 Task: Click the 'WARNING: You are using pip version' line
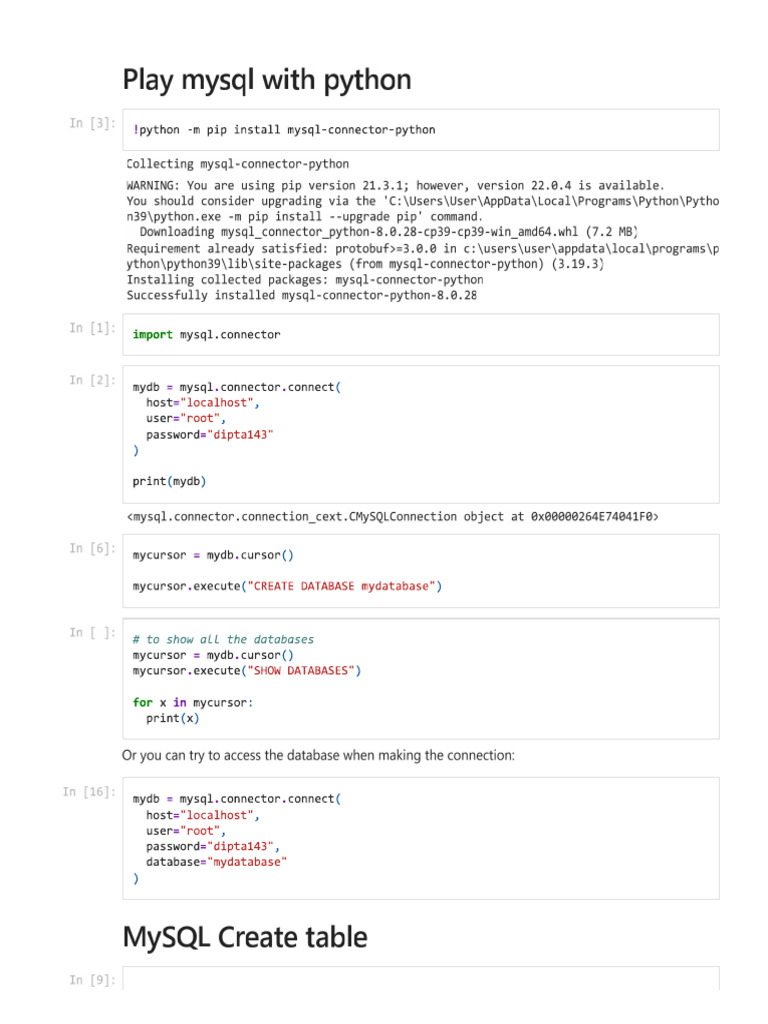(395, 185)
